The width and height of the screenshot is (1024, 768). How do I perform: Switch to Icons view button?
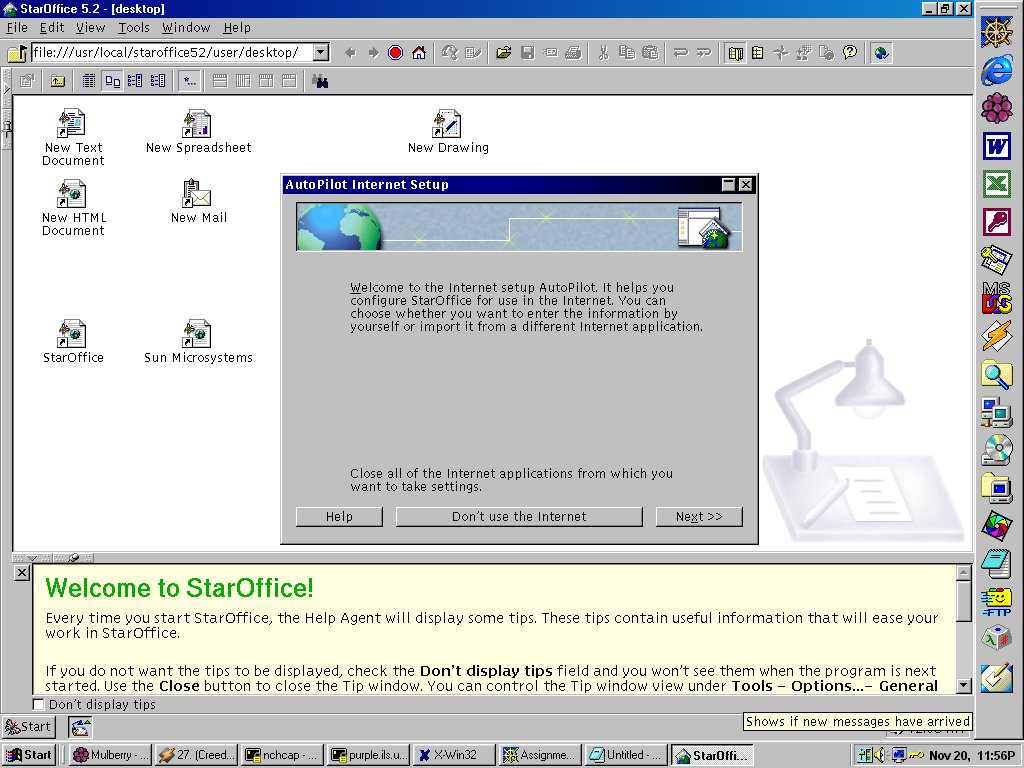[112, 81]
